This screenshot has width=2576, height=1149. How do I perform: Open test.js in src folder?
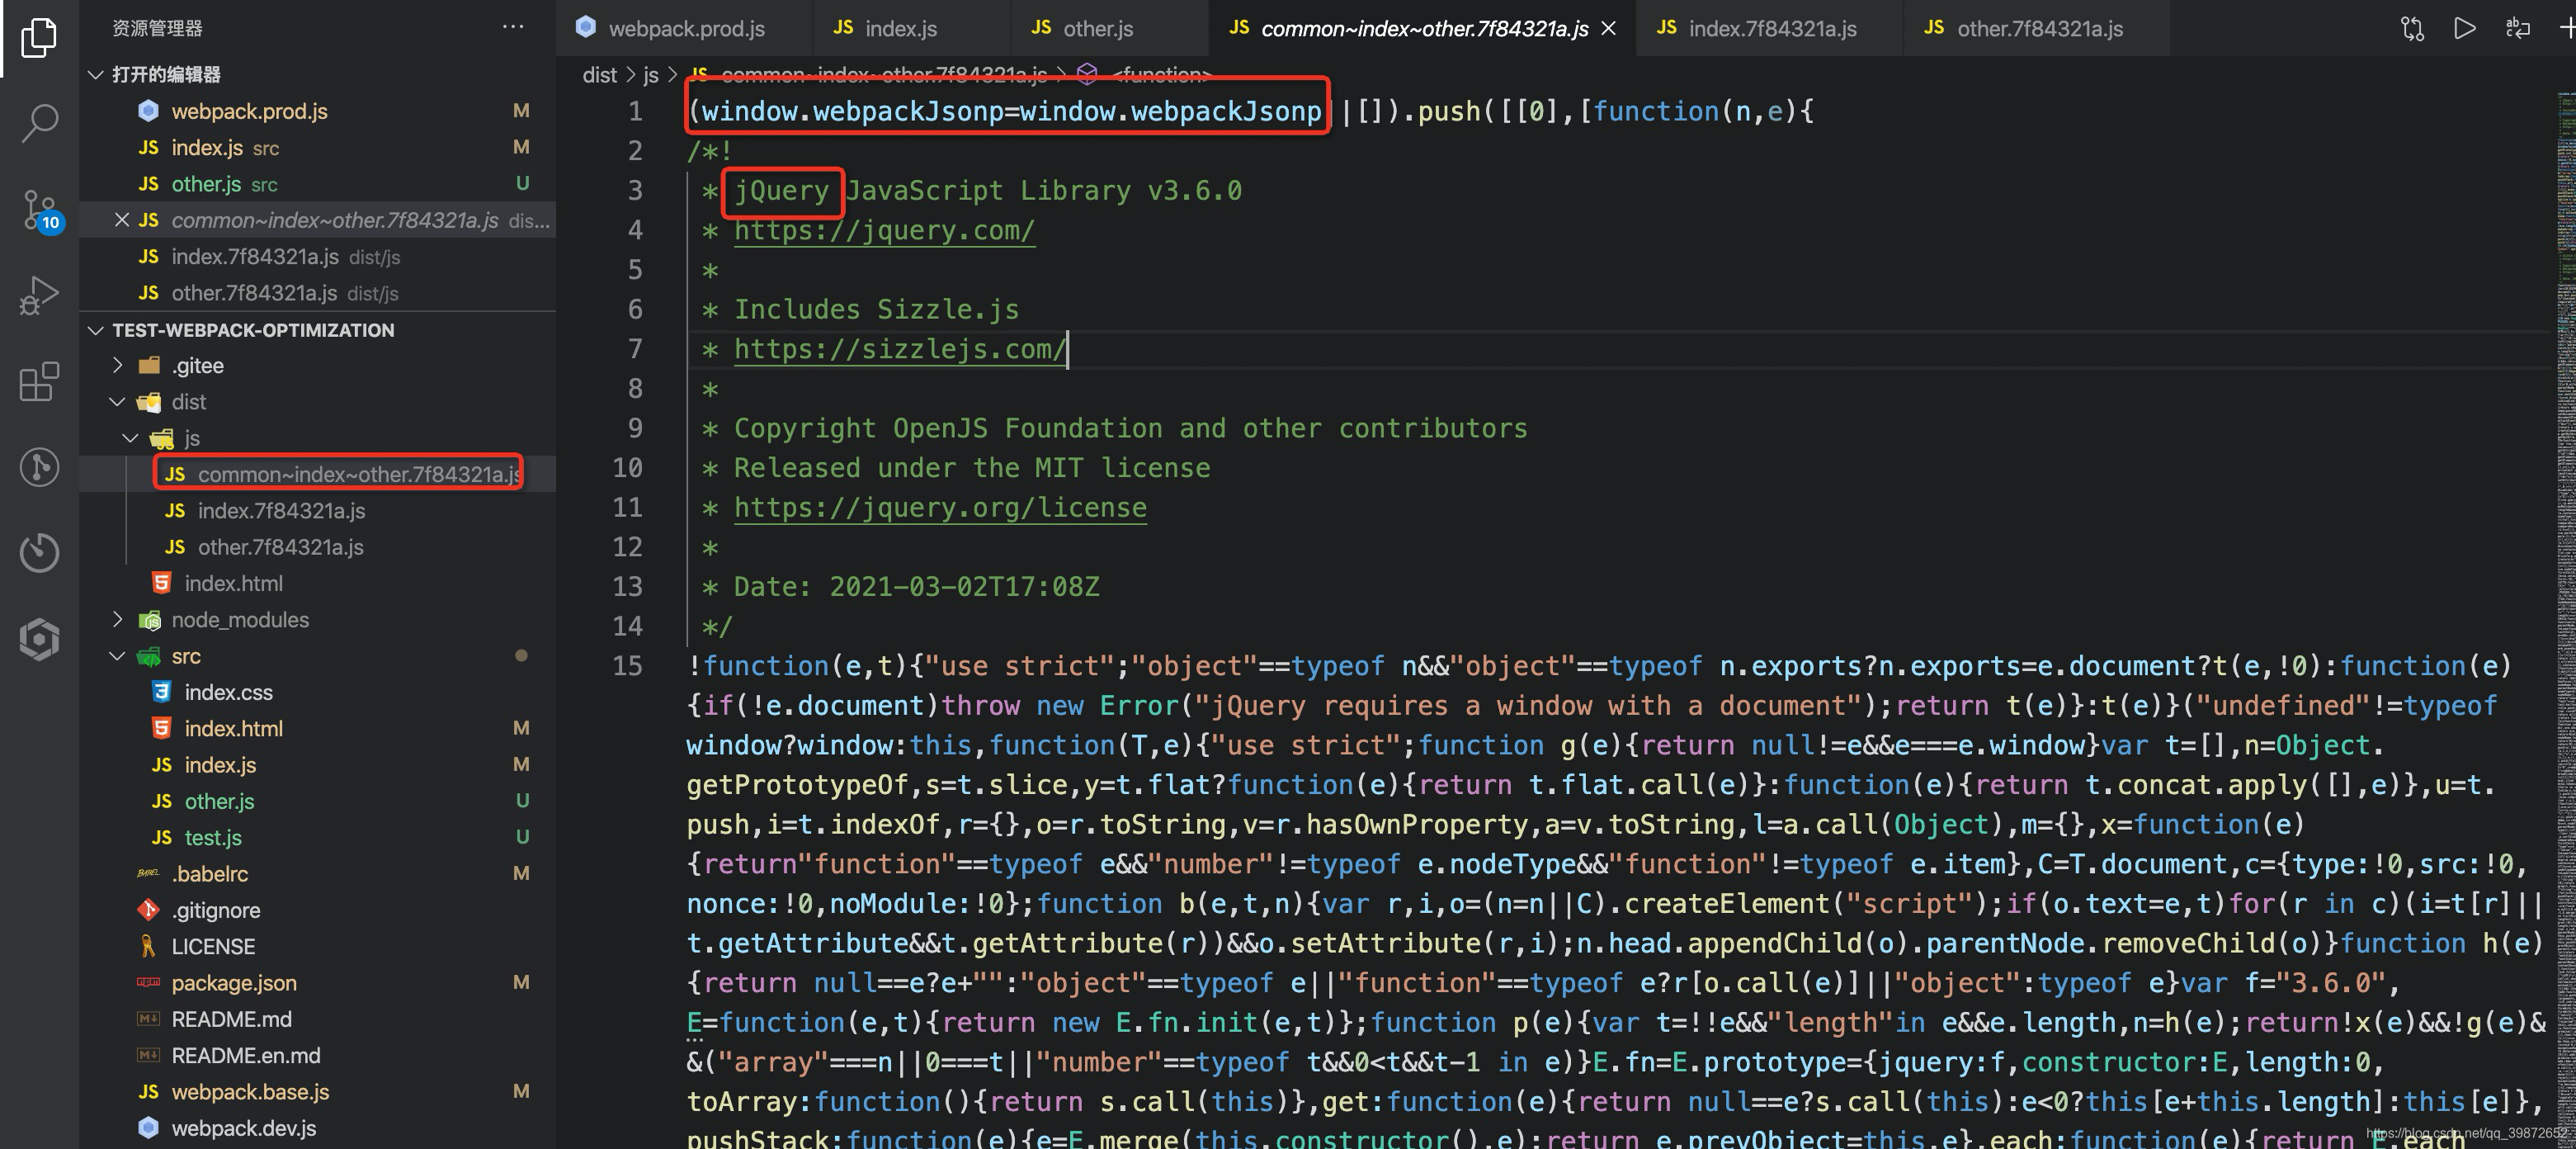(x=317, y=838)
